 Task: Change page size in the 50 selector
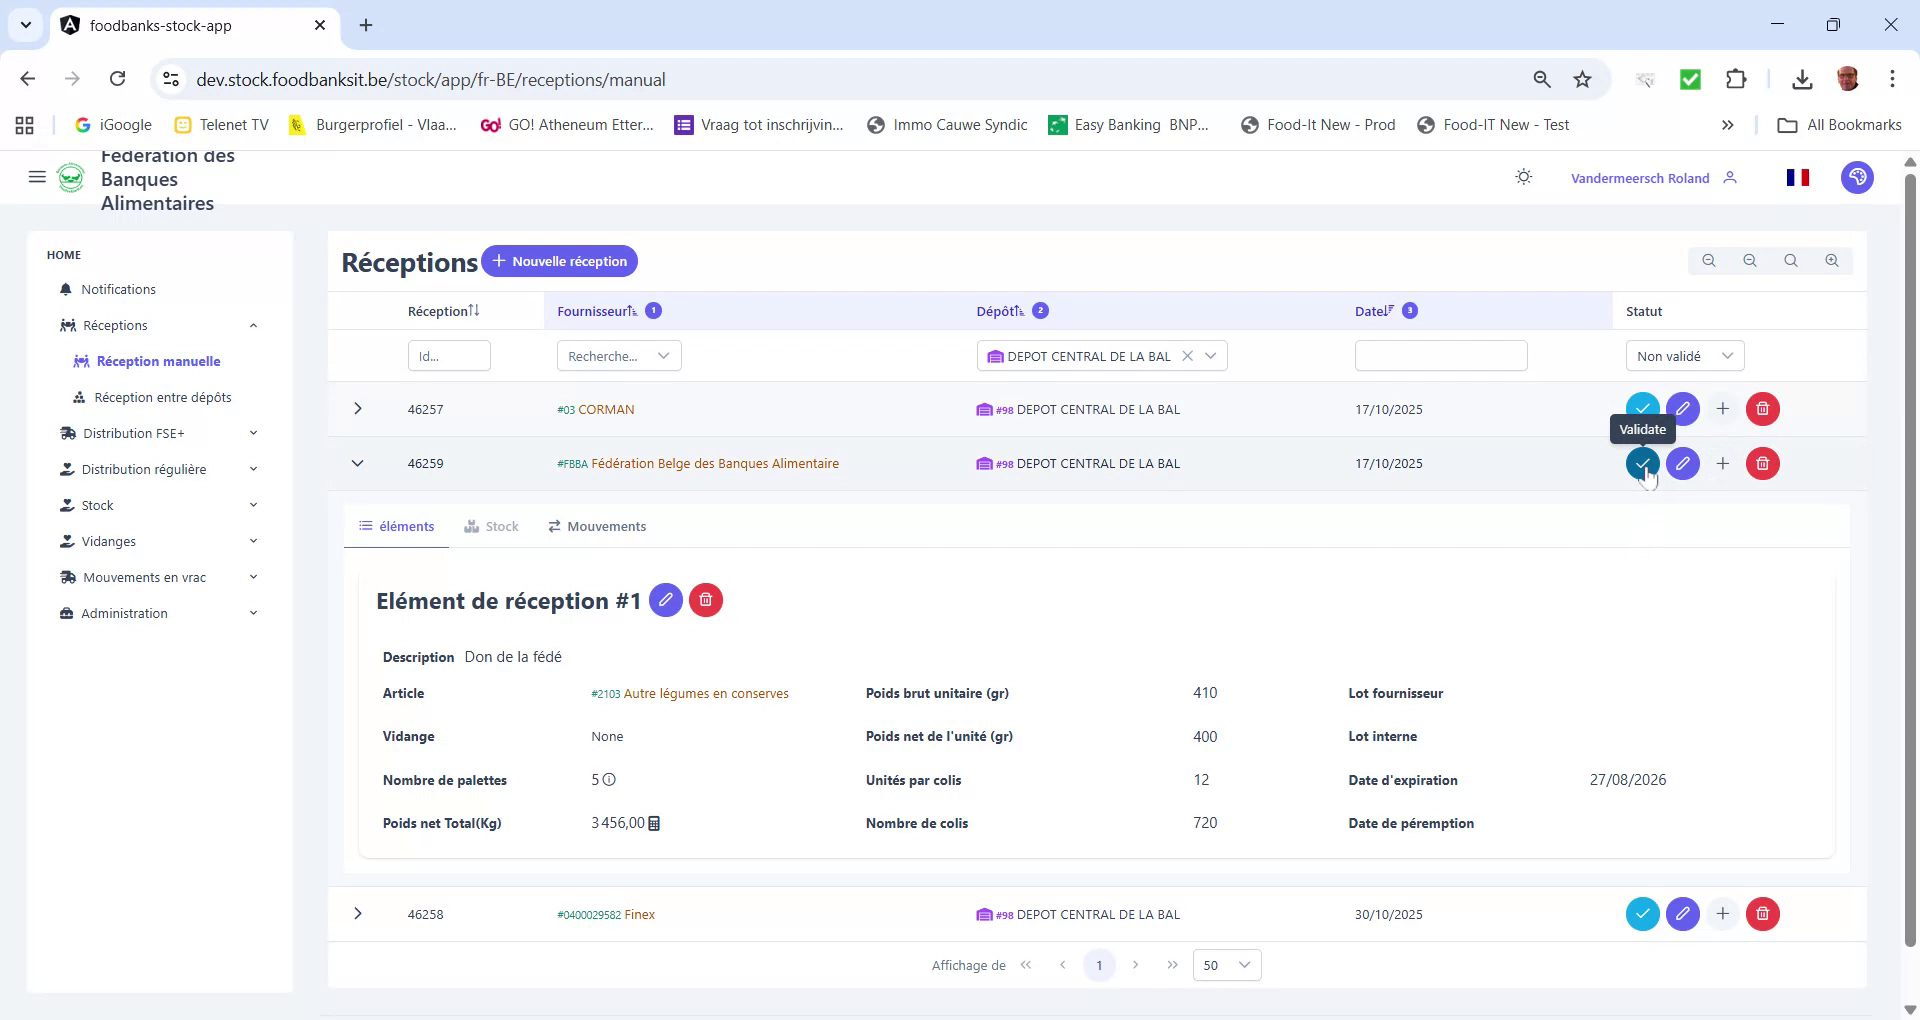point(1226,965)
